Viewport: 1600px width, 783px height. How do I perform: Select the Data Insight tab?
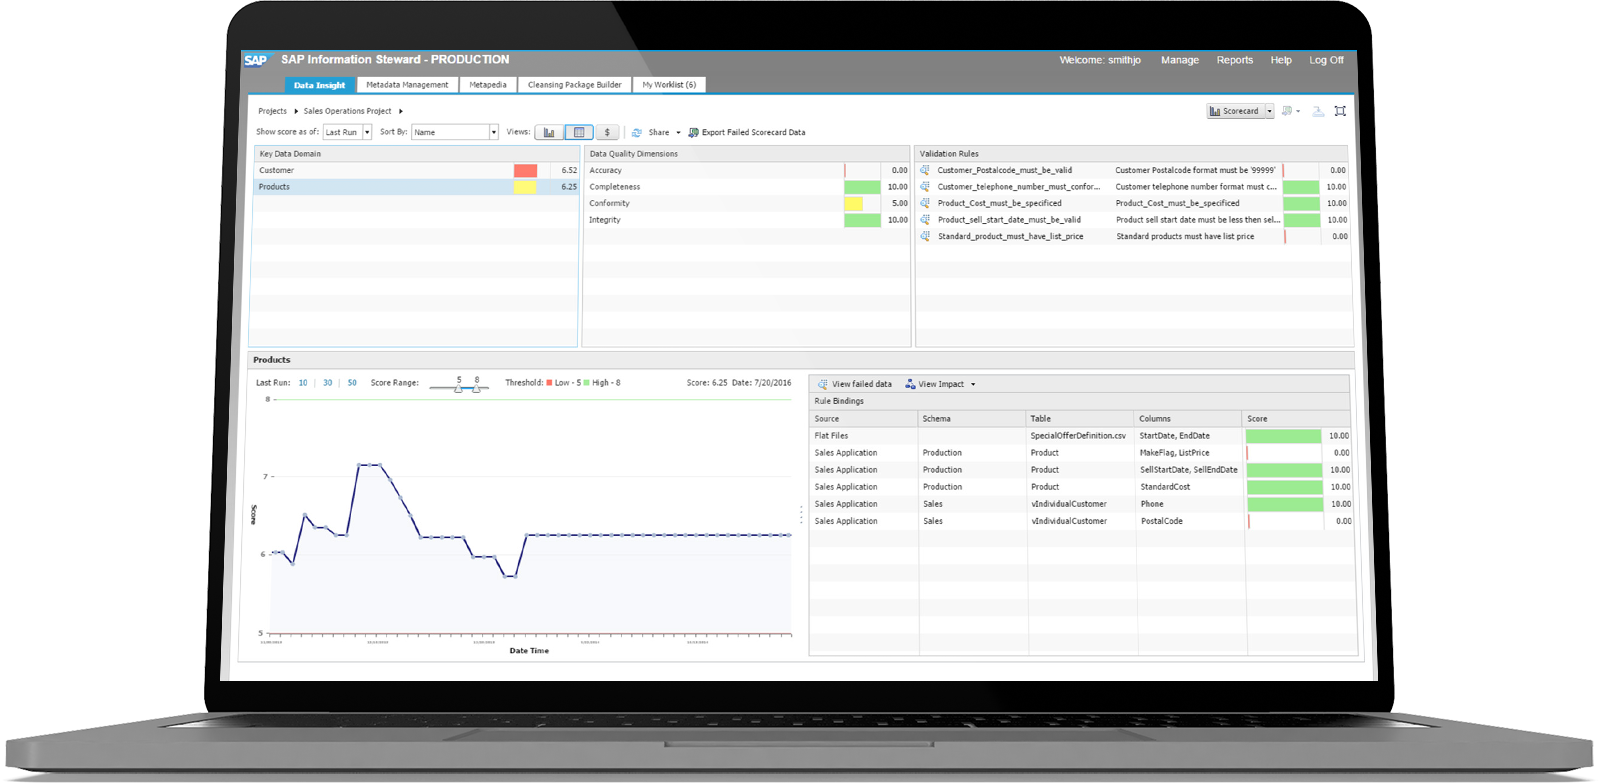(x=319, y=85)
